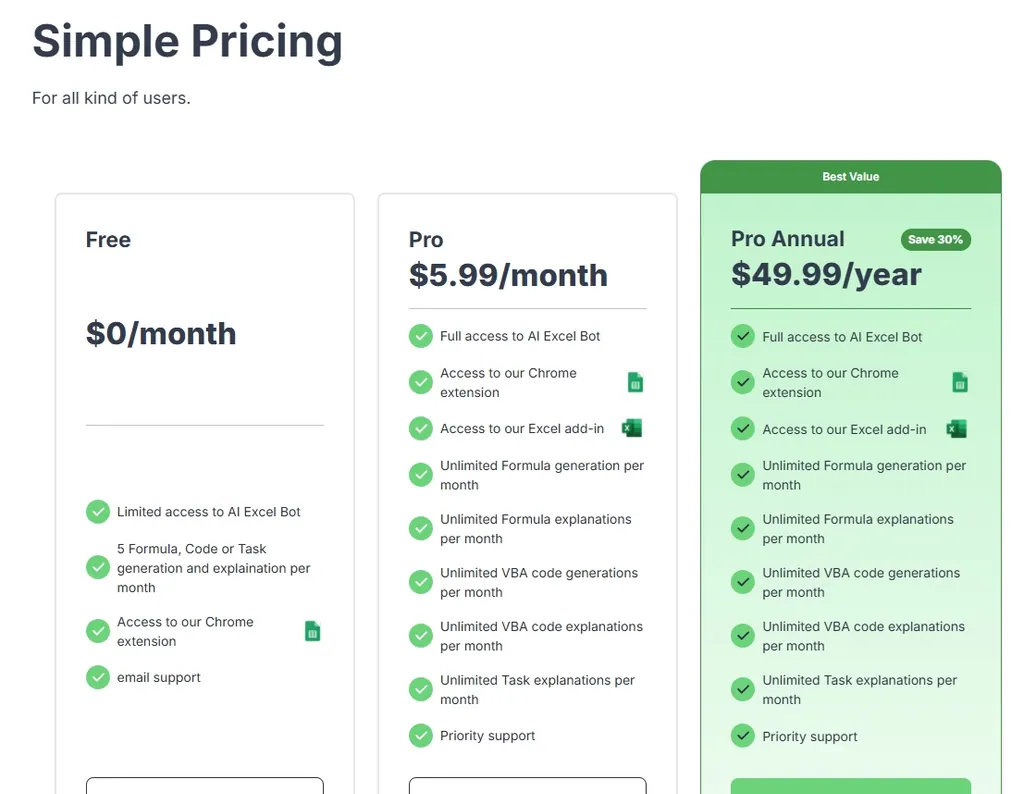Click checkmark next to Limited access to AI Excel Bot
The width and height of the screenshot is (1024, 794).
click(x=98, y=512)
